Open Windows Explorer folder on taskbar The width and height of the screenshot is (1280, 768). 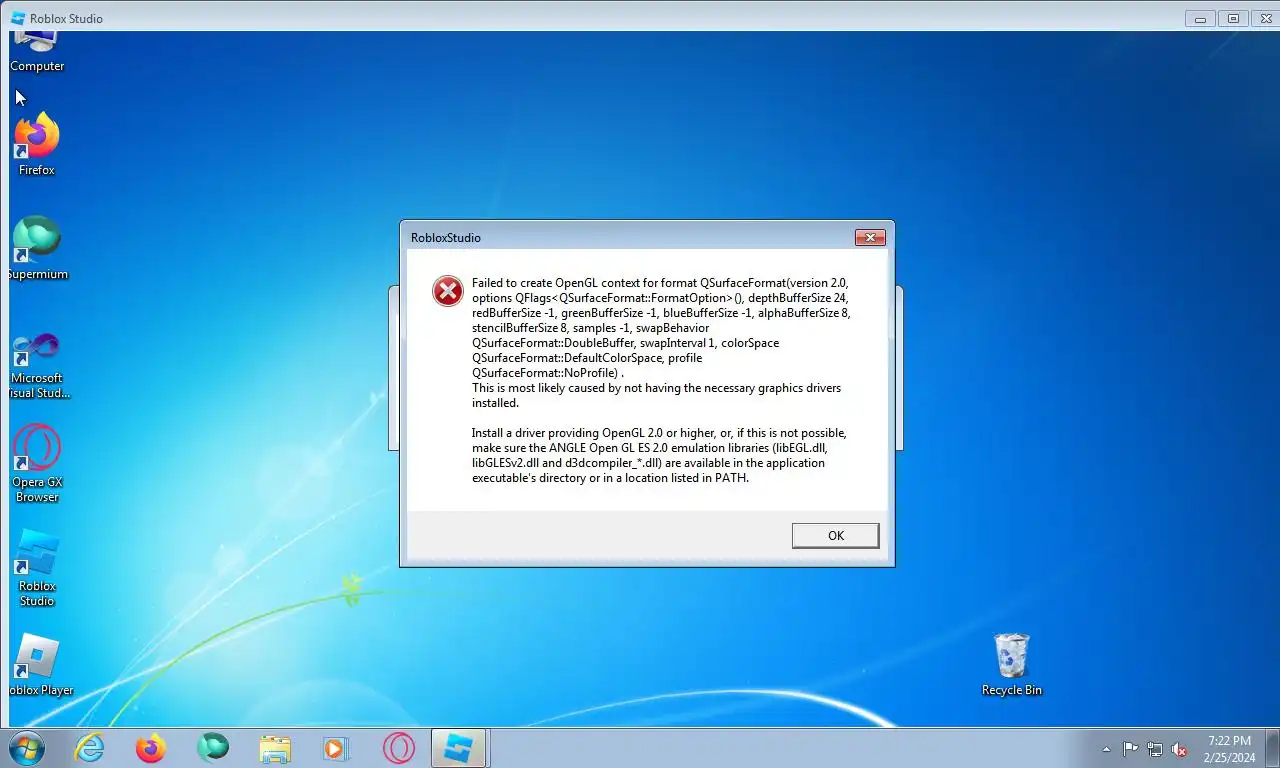274,748
